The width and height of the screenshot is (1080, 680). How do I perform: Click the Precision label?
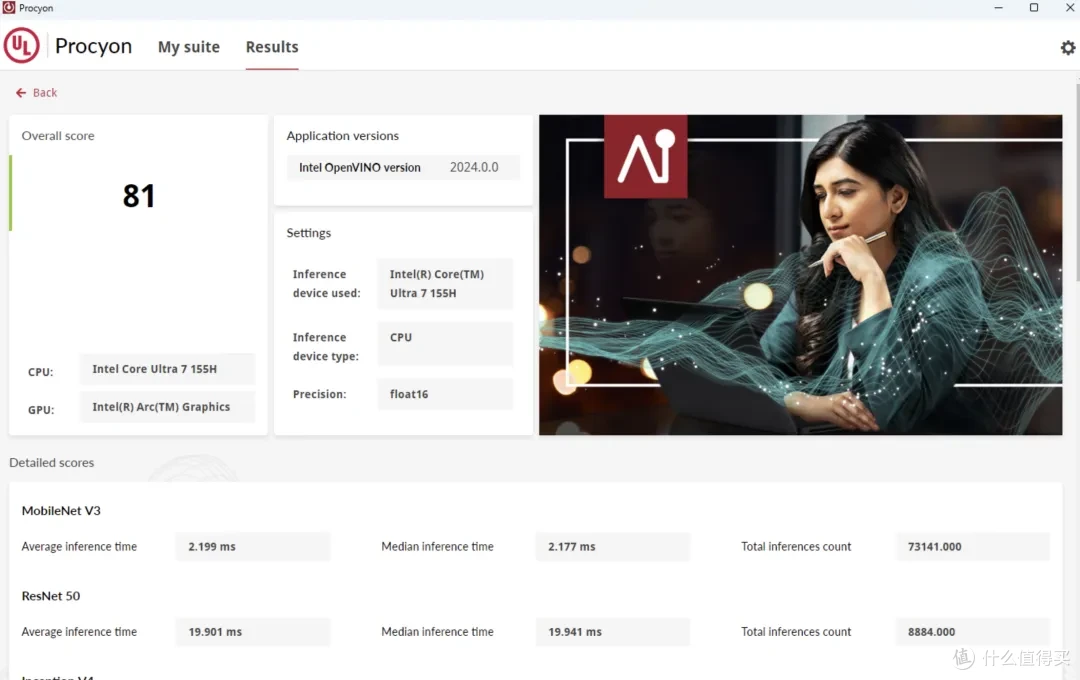(319, 394)
